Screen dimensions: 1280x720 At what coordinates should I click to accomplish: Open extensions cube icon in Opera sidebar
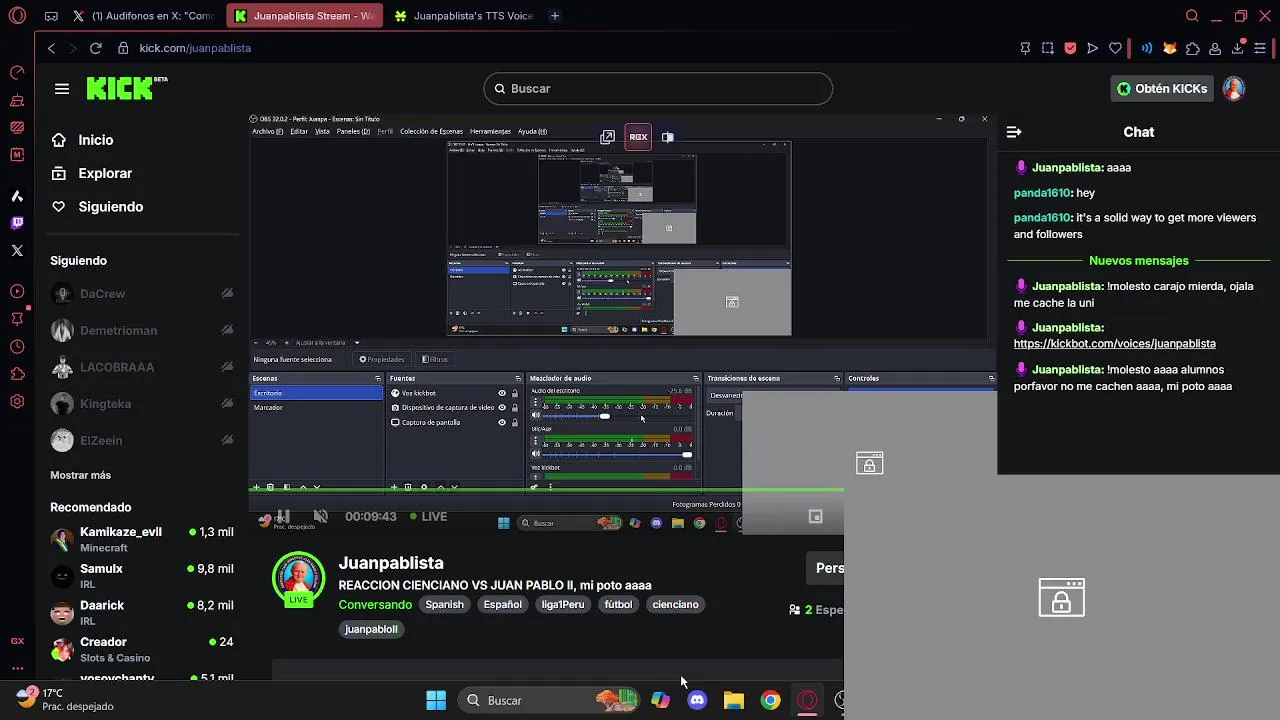pyautogui.click(x=17, y=374)
